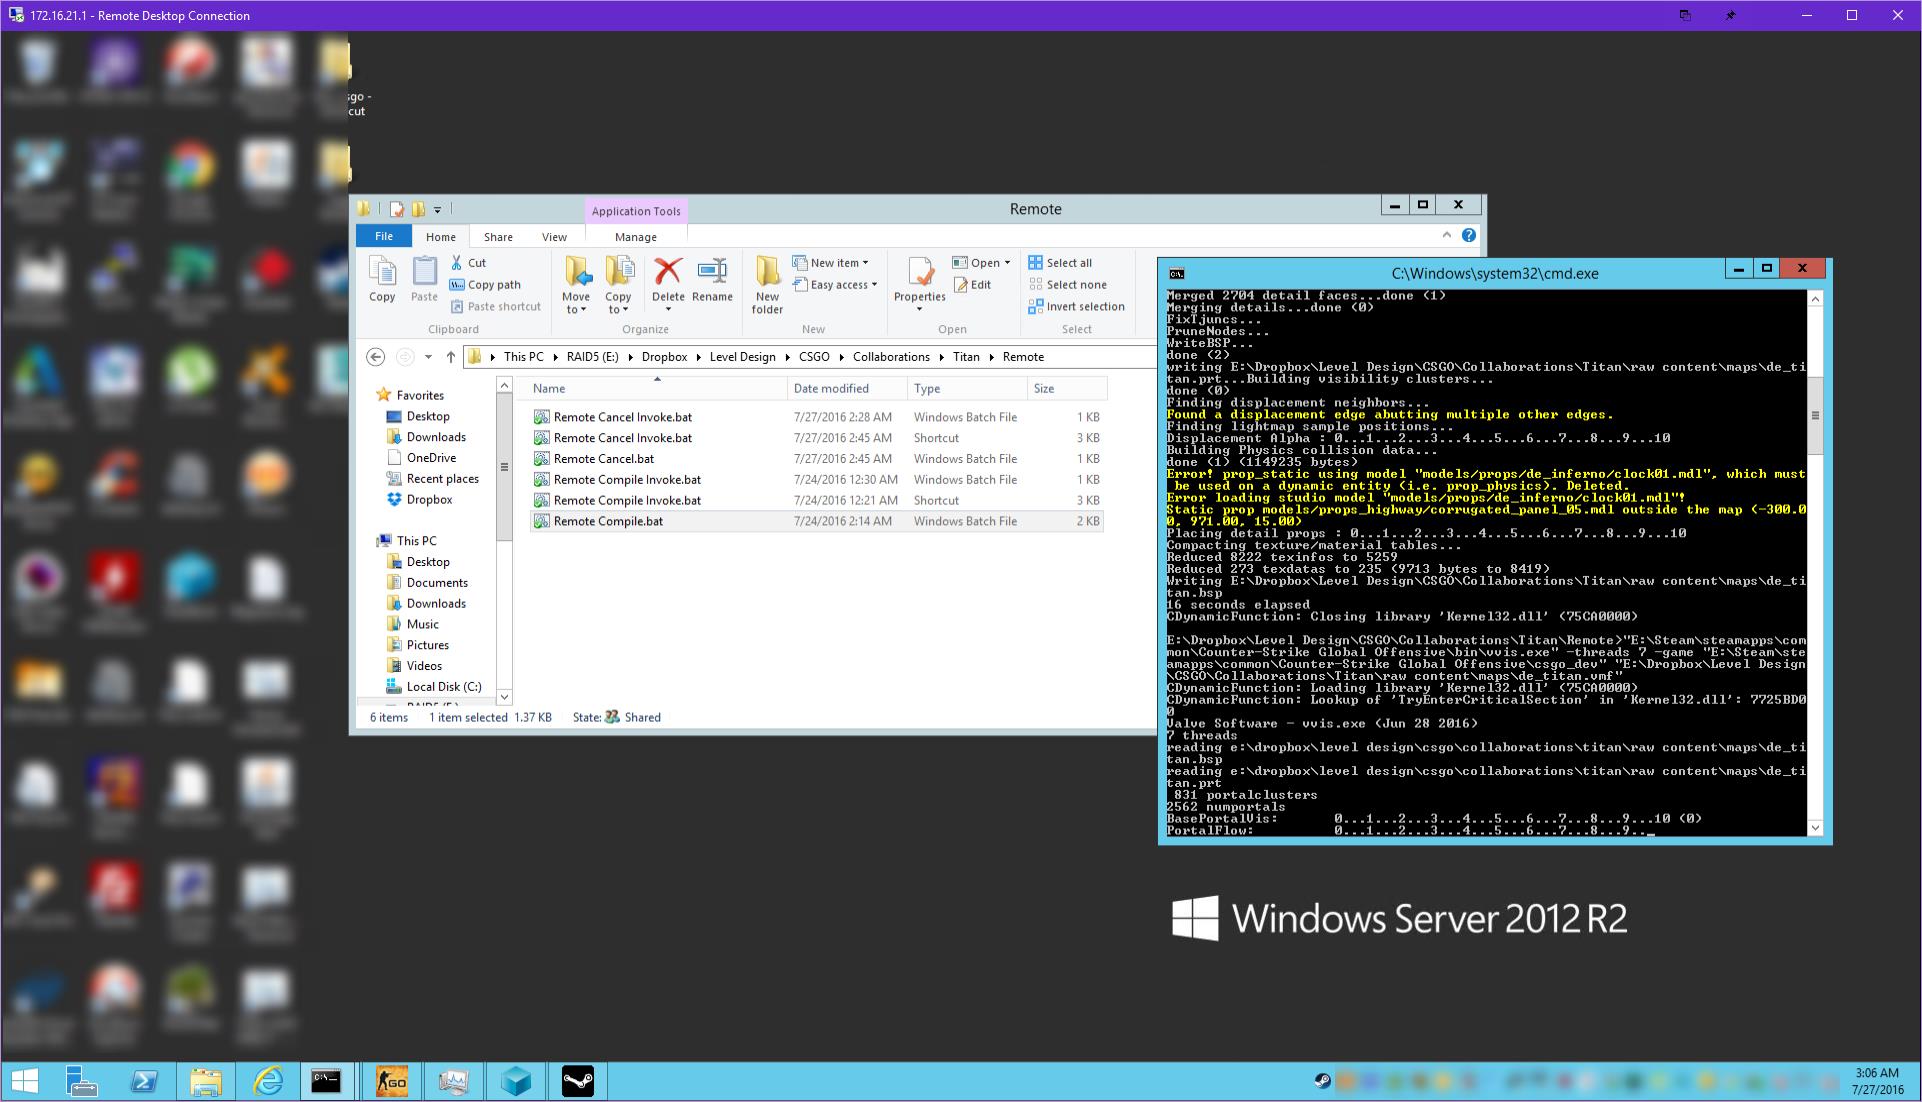Click the cmd window scrollbar thumb

[1815, 415]
